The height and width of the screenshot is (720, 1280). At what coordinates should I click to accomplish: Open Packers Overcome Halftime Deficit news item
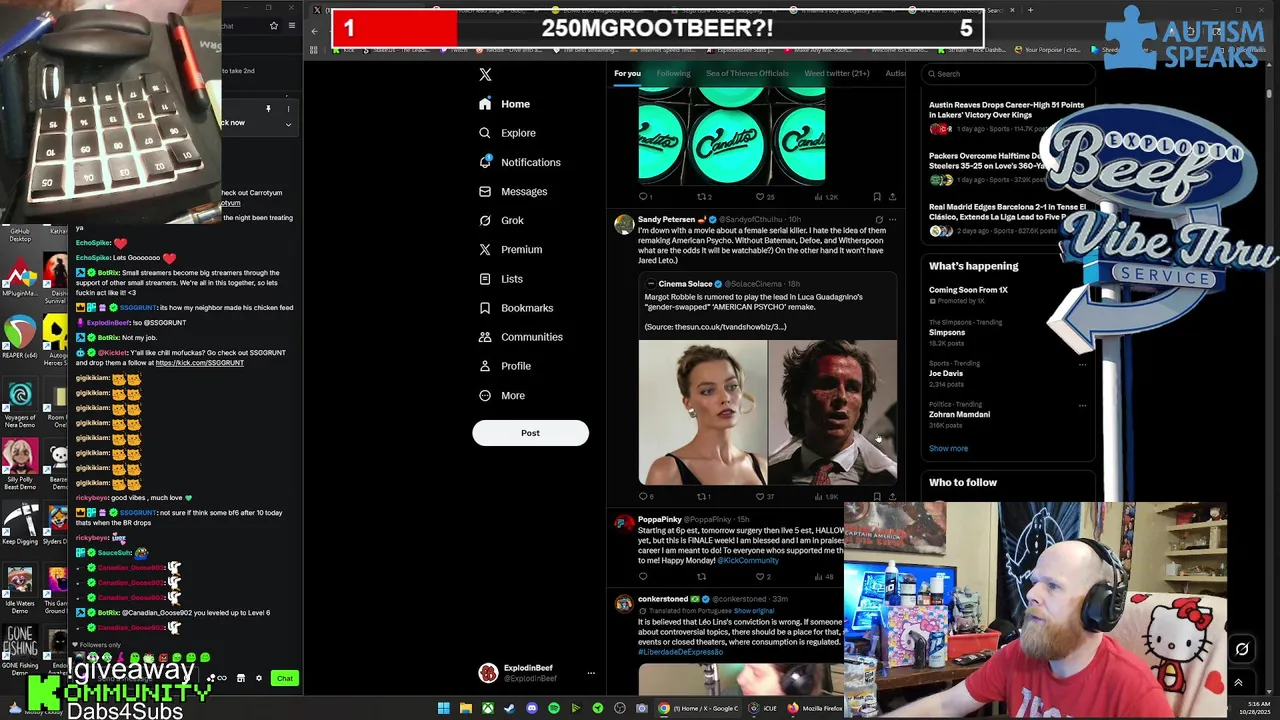[x=1006, y=168]
